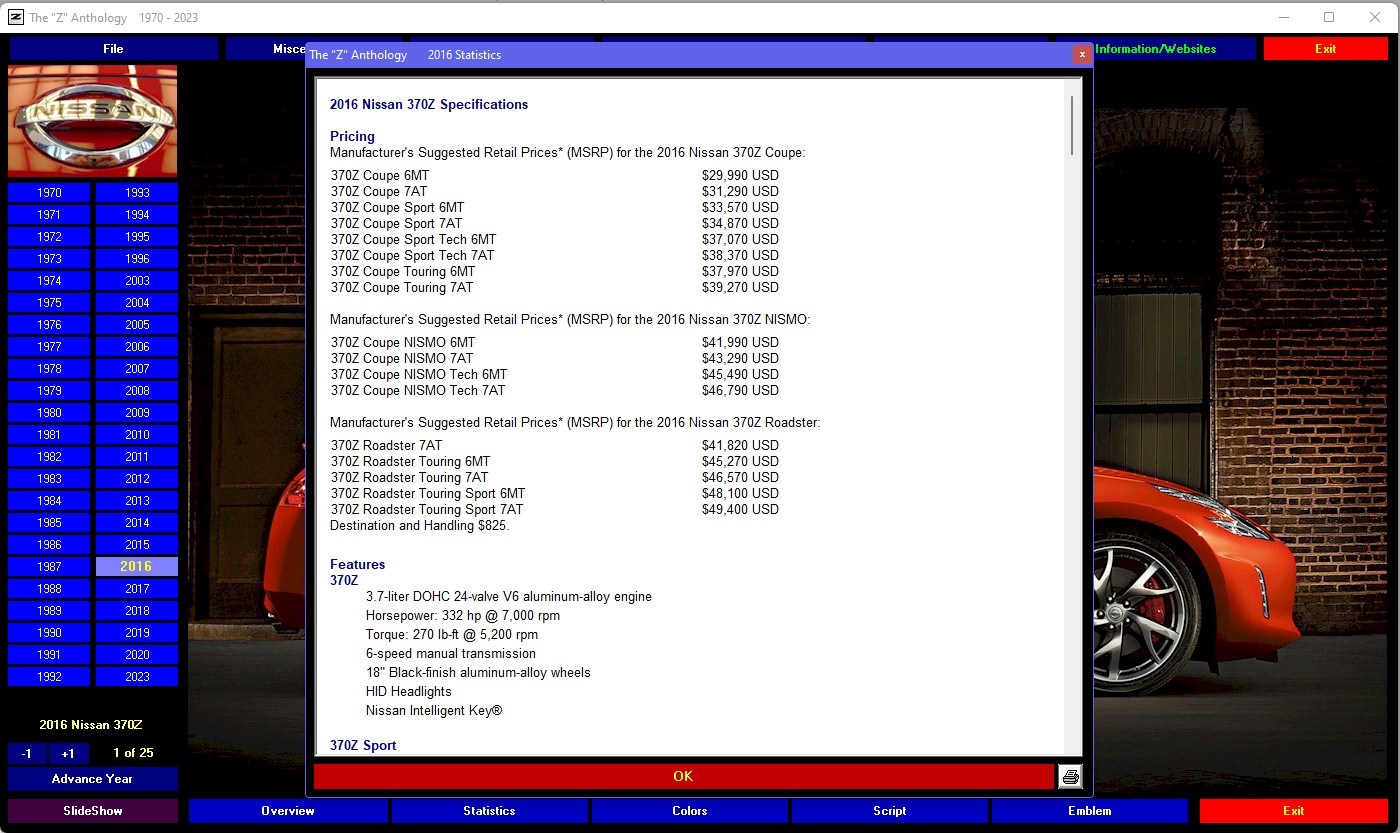Select model year 1970
This screenshot has height=833, width=1400.
pyautogui.click(x=49, y=193)
